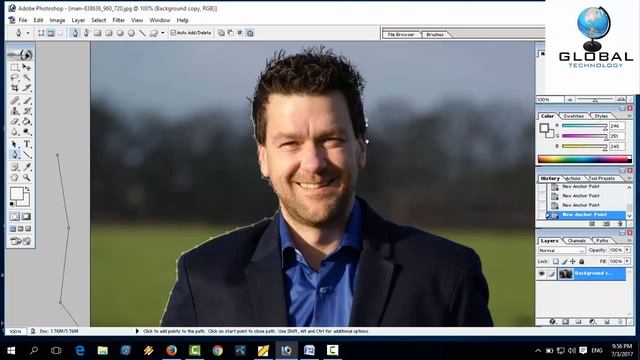This screenshot has height=360, width=640.
Task: Select the Healing Brush tool
Action: tap(15, 100)
